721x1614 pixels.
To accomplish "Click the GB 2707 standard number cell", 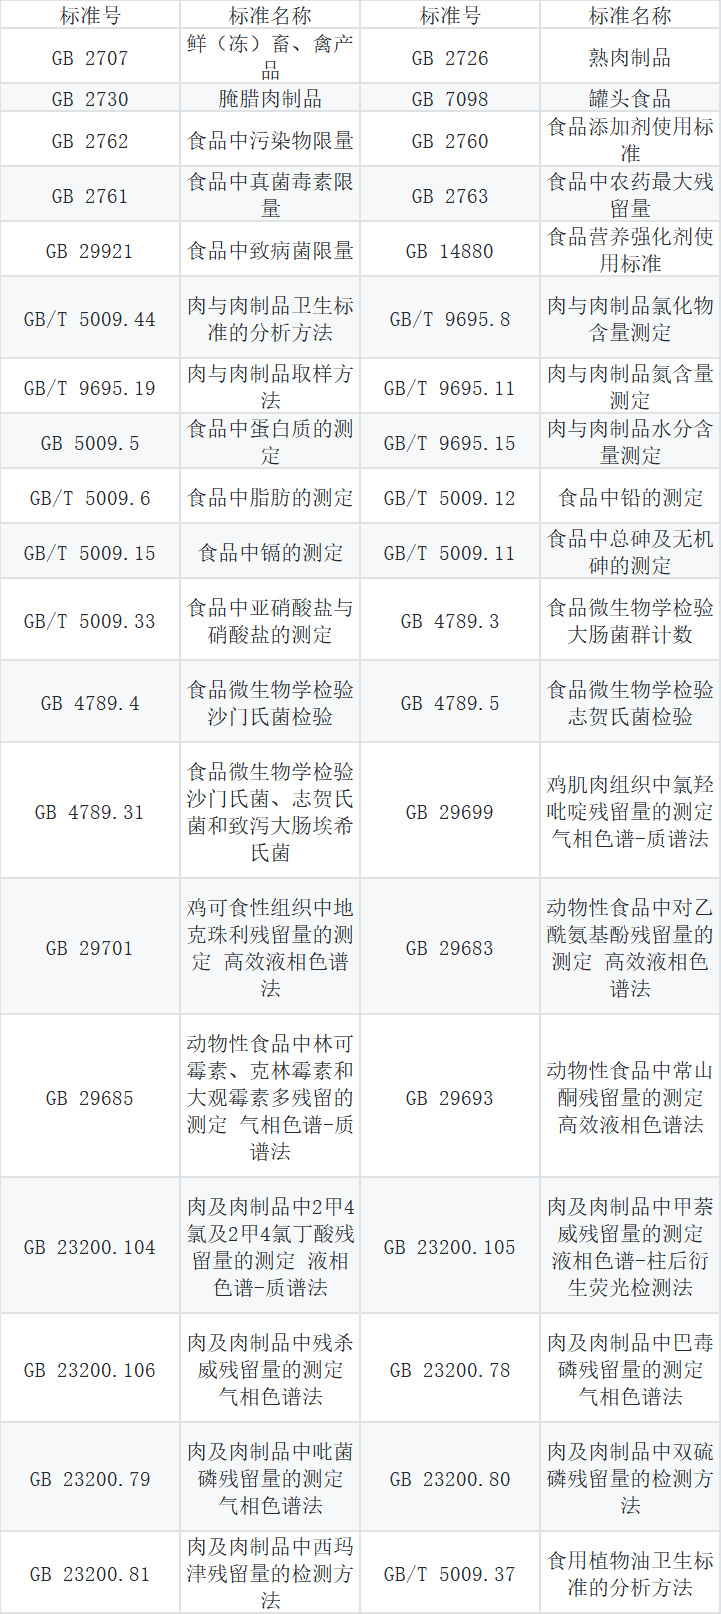I will 90,58.
